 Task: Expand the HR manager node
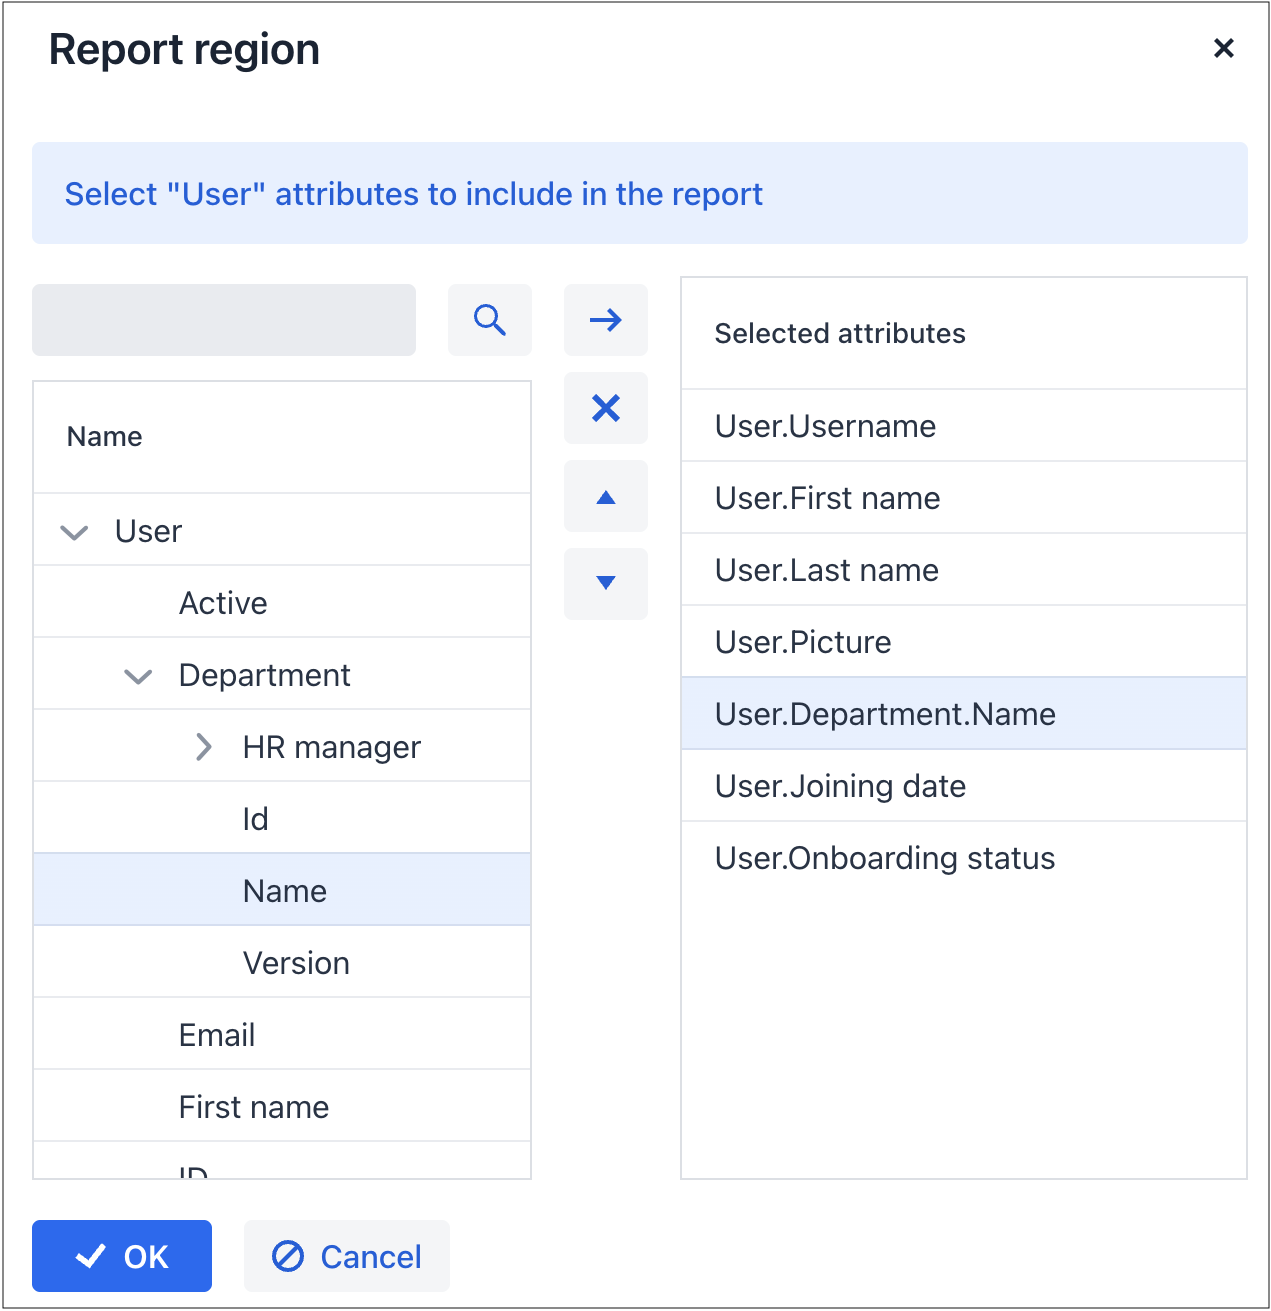203,747
